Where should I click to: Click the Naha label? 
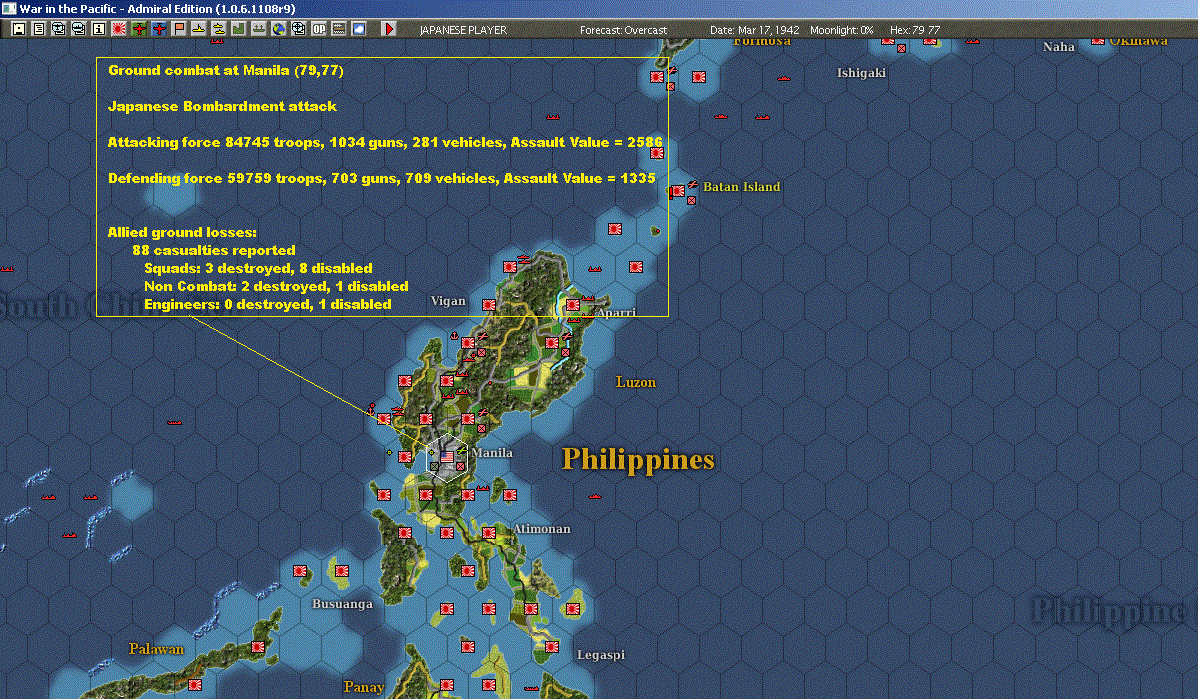coord(1058,47)
